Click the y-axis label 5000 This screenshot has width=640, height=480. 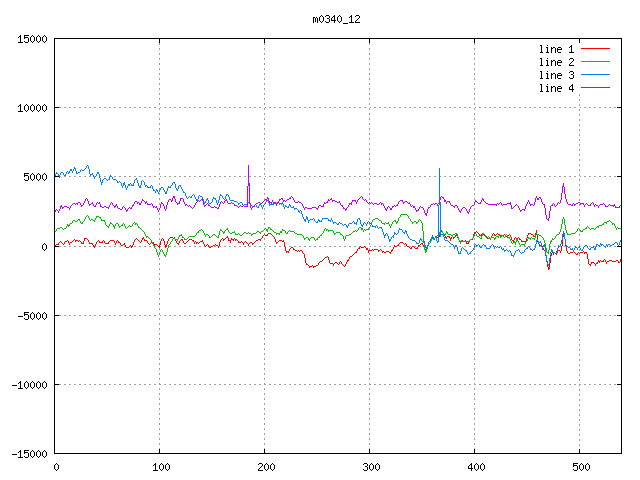(x=34, y=177)
